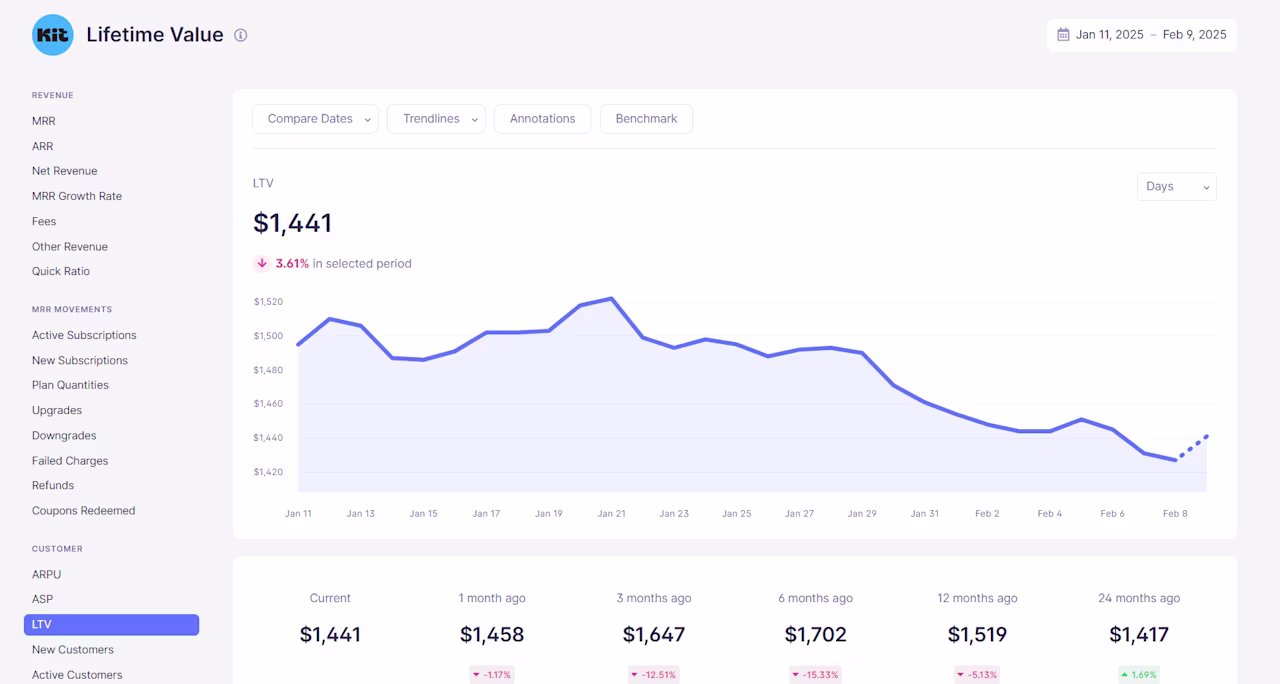This screenshot has width=1280, height=684.
Task: Open the MRR report in sidebar
Action: pos(44,121)
